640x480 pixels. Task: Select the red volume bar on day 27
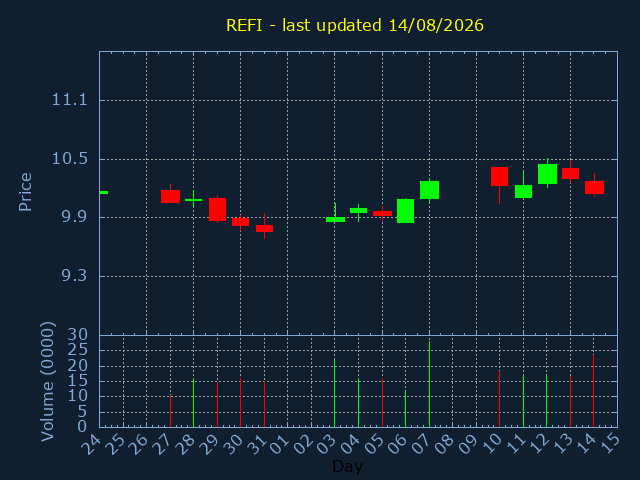tap(170, 411)
